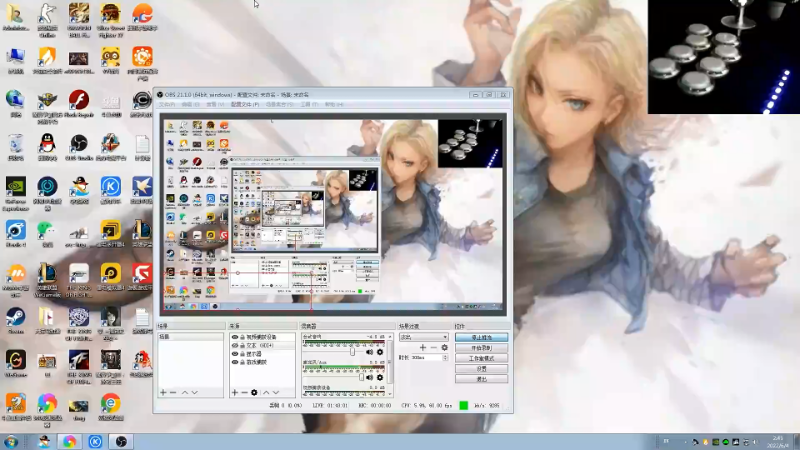Remove the scene transition with the minus icon

tap(434, 347)
